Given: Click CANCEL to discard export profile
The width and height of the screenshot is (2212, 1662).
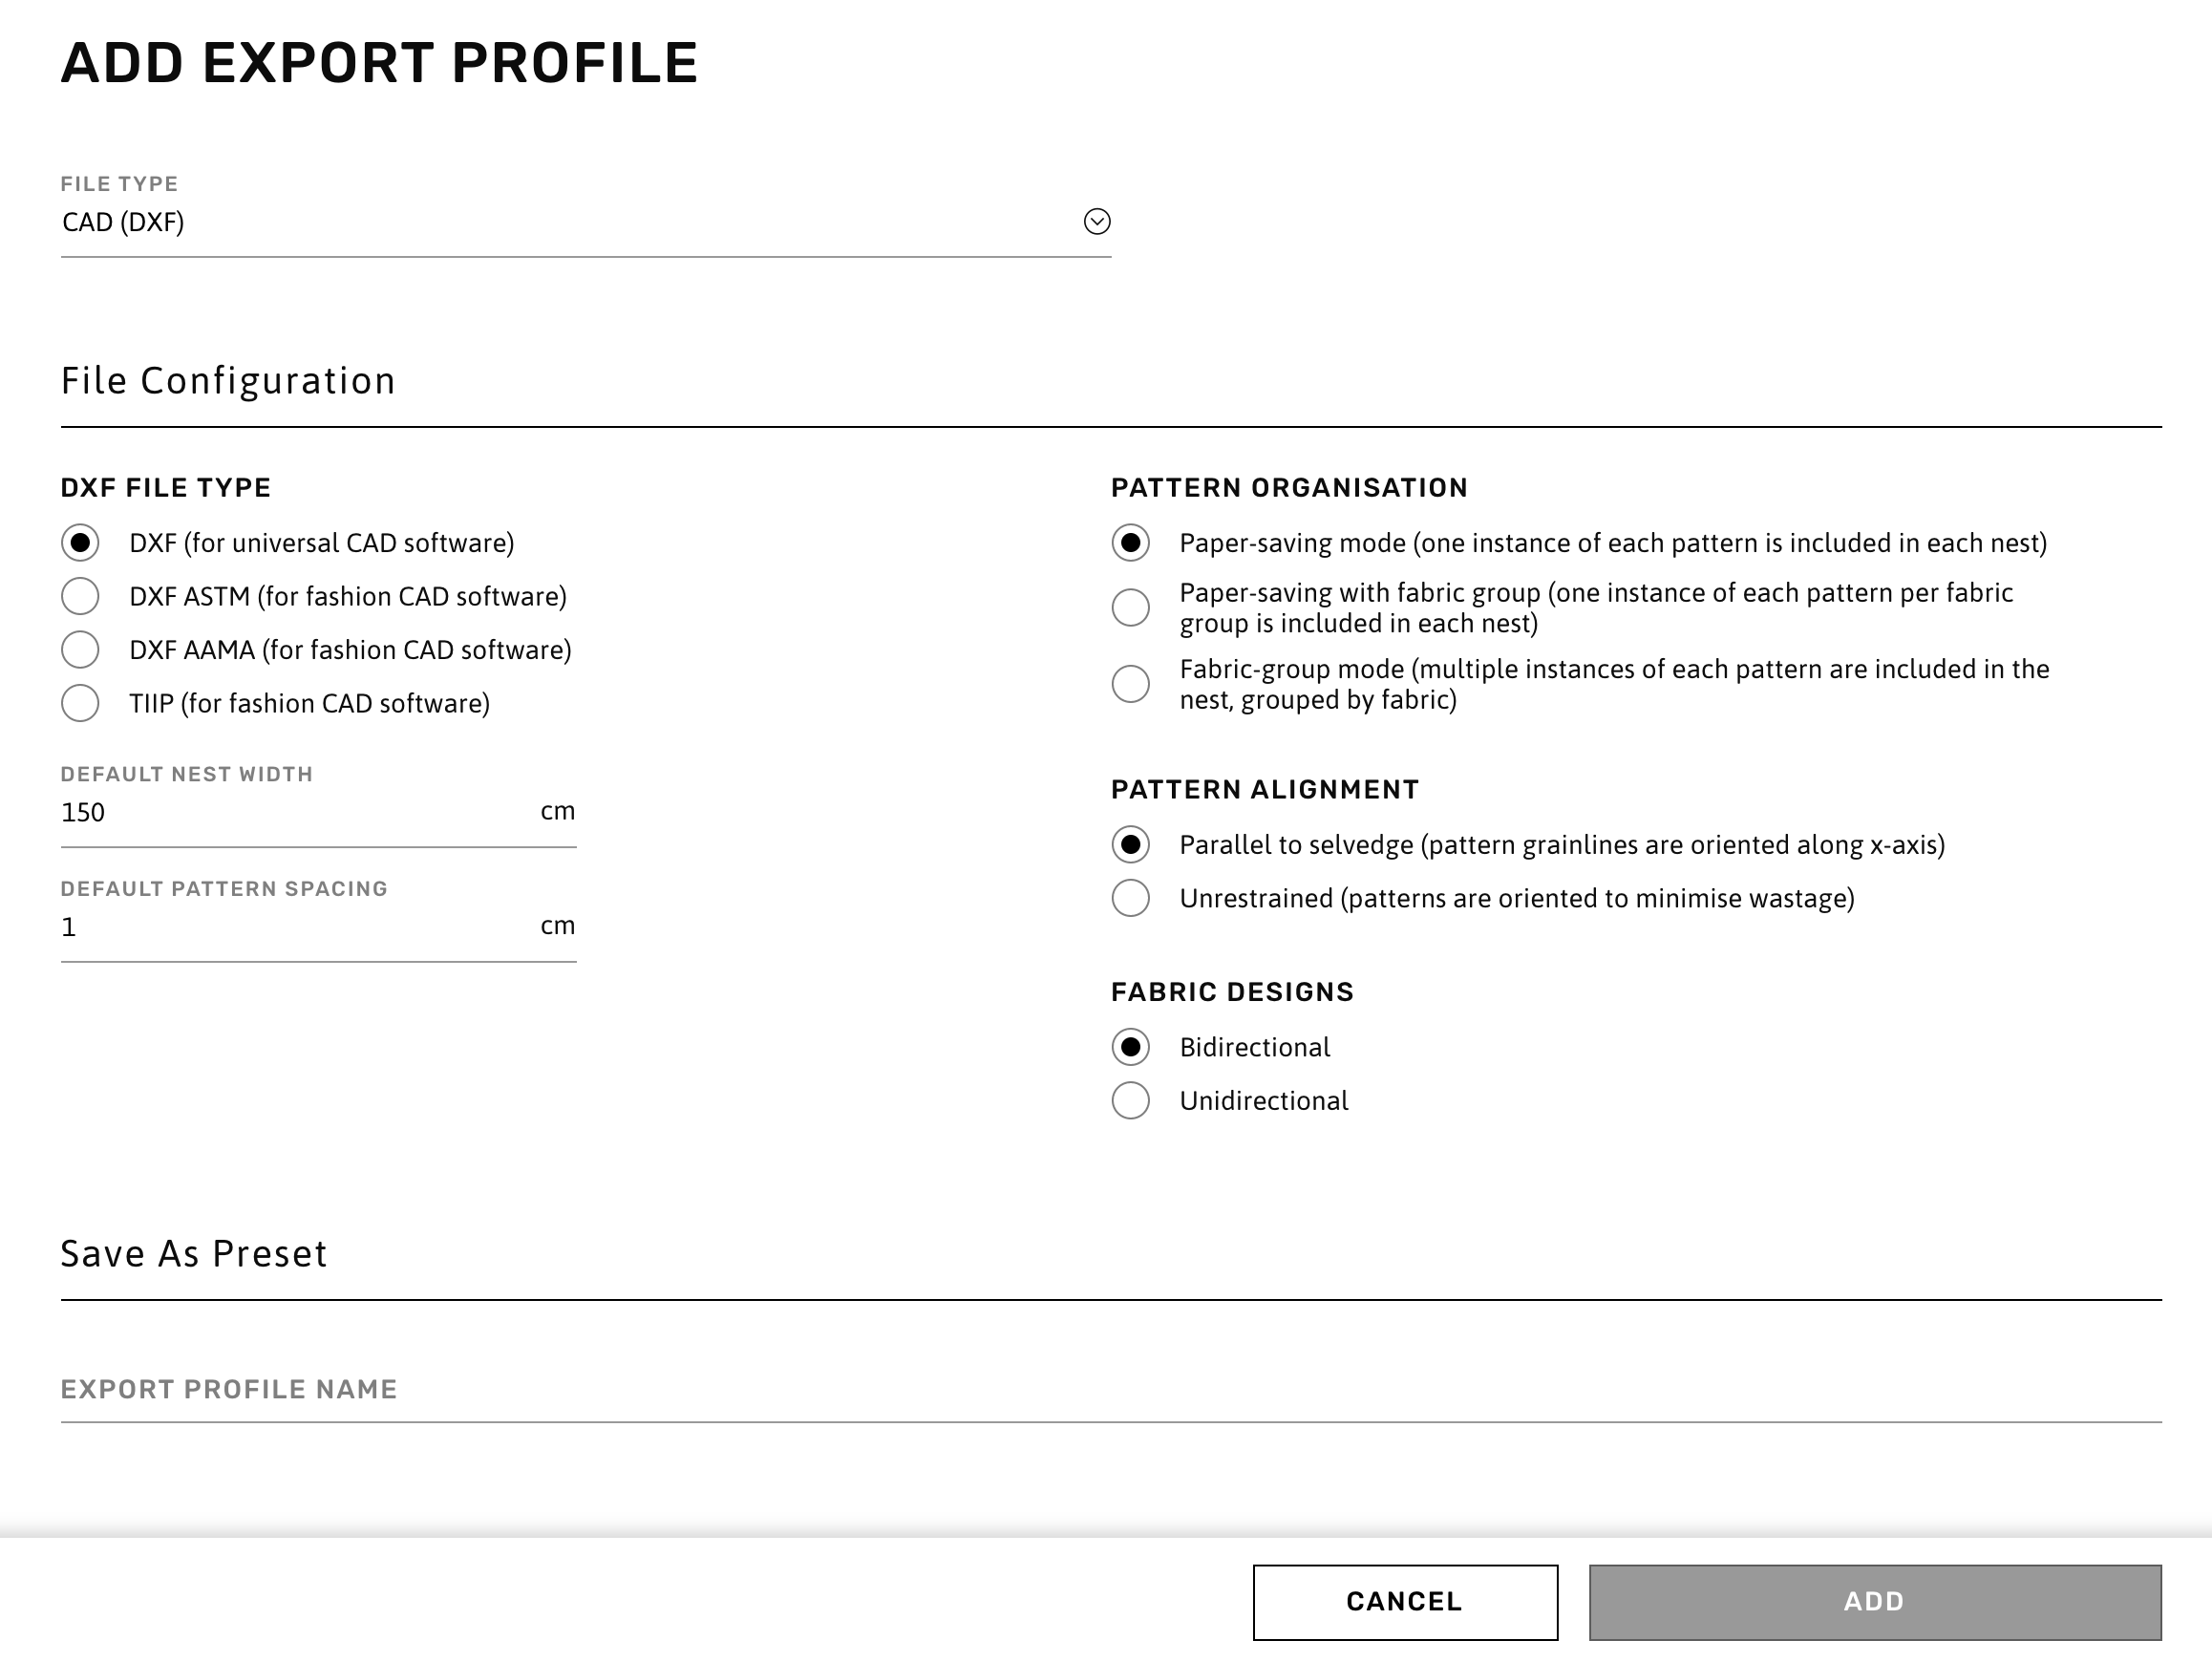Looking at the screenshot, I should 1404,1599.
